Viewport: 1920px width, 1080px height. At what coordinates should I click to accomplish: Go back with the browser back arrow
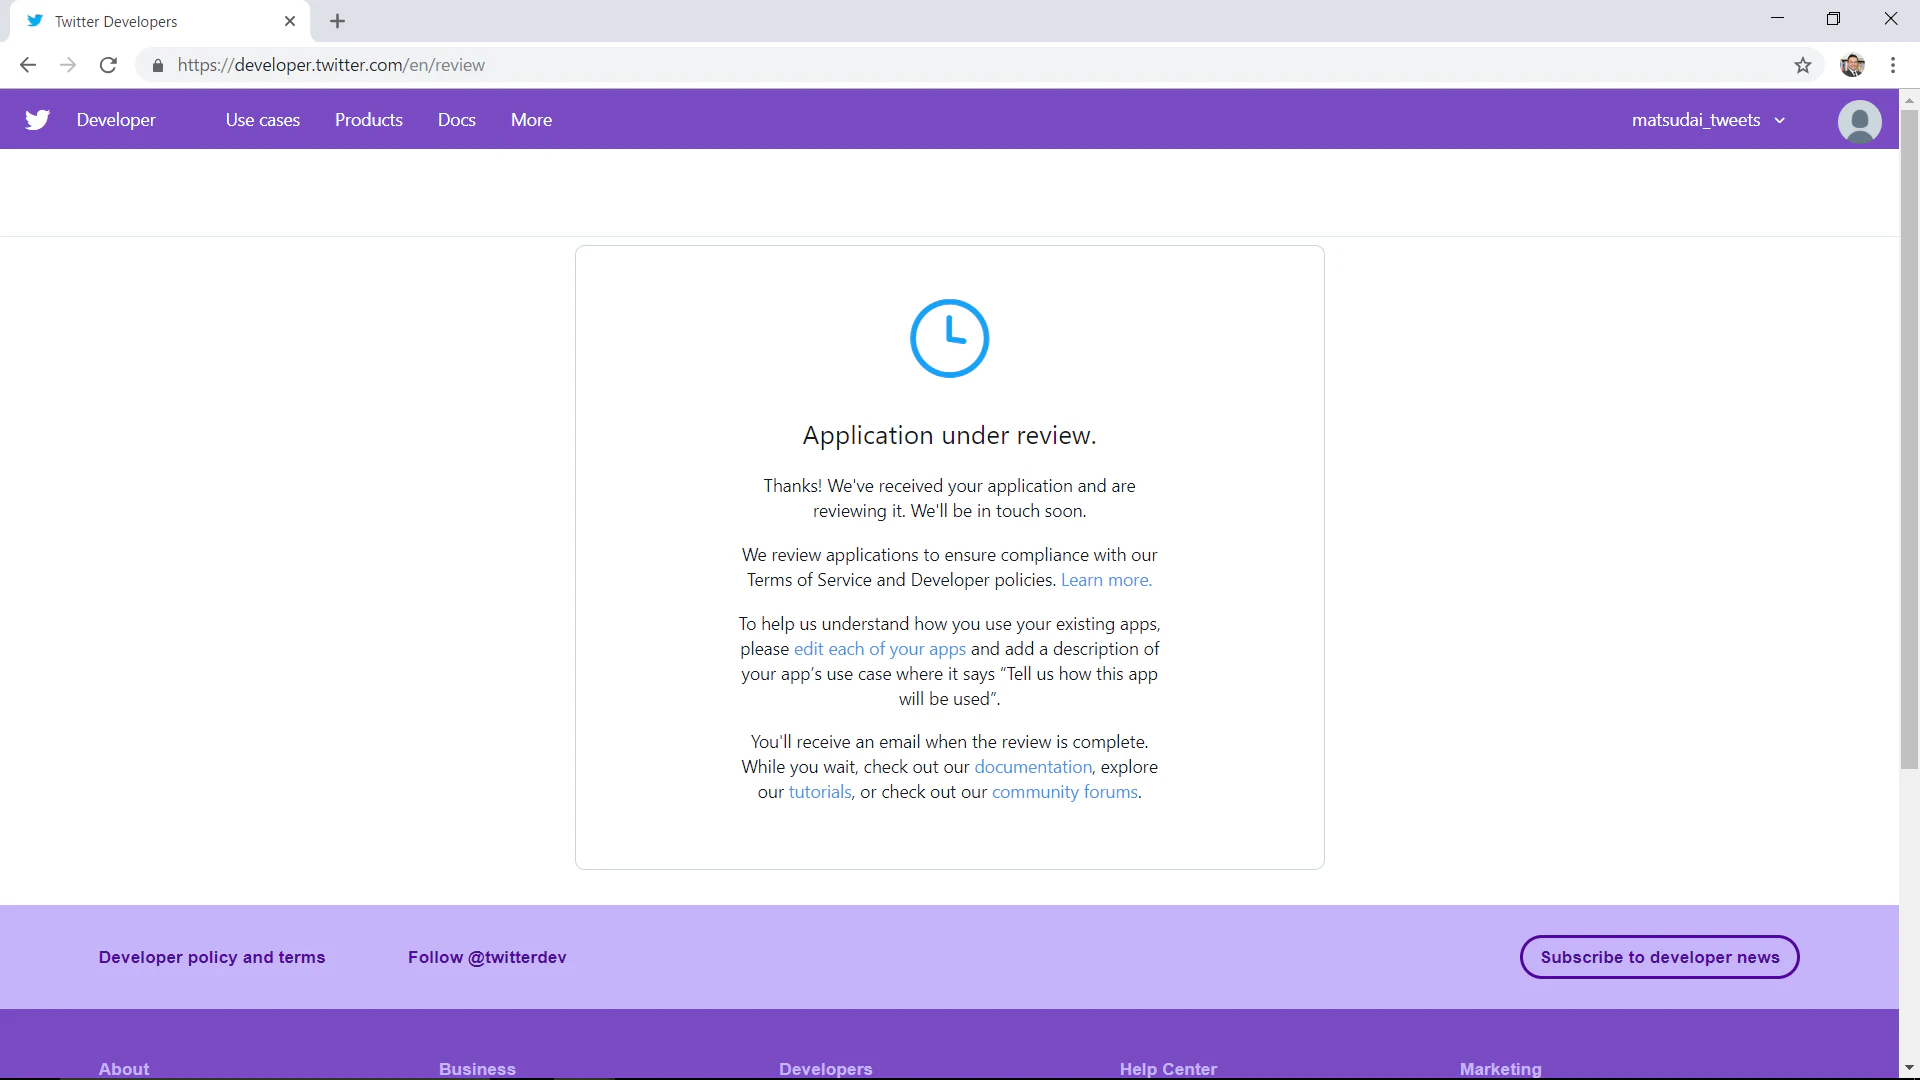click(x=28, y=65)
